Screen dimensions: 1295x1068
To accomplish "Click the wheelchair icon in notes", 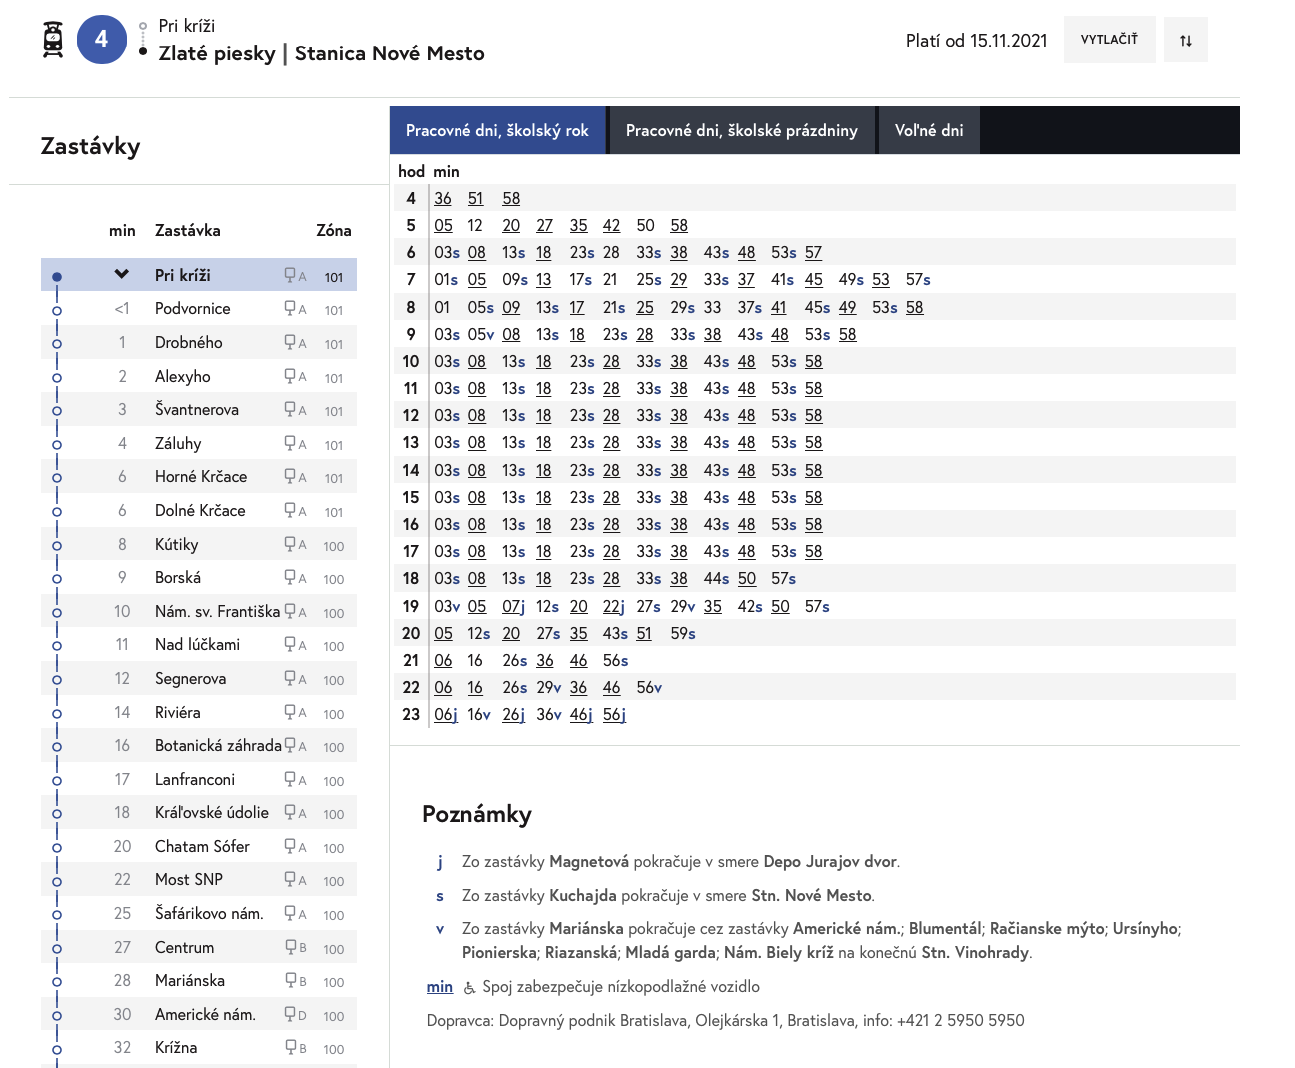I will tap(469, 988).
